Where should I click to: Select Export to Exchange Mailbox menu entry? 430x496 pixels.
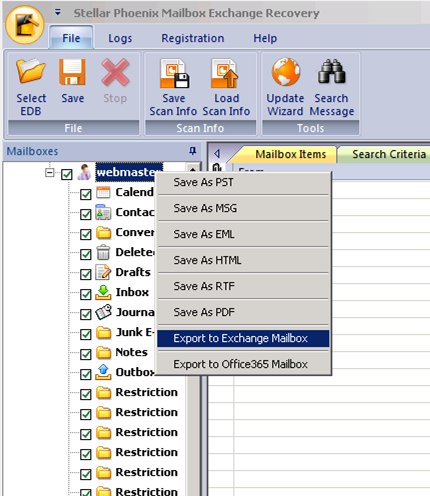pos(243,338)
